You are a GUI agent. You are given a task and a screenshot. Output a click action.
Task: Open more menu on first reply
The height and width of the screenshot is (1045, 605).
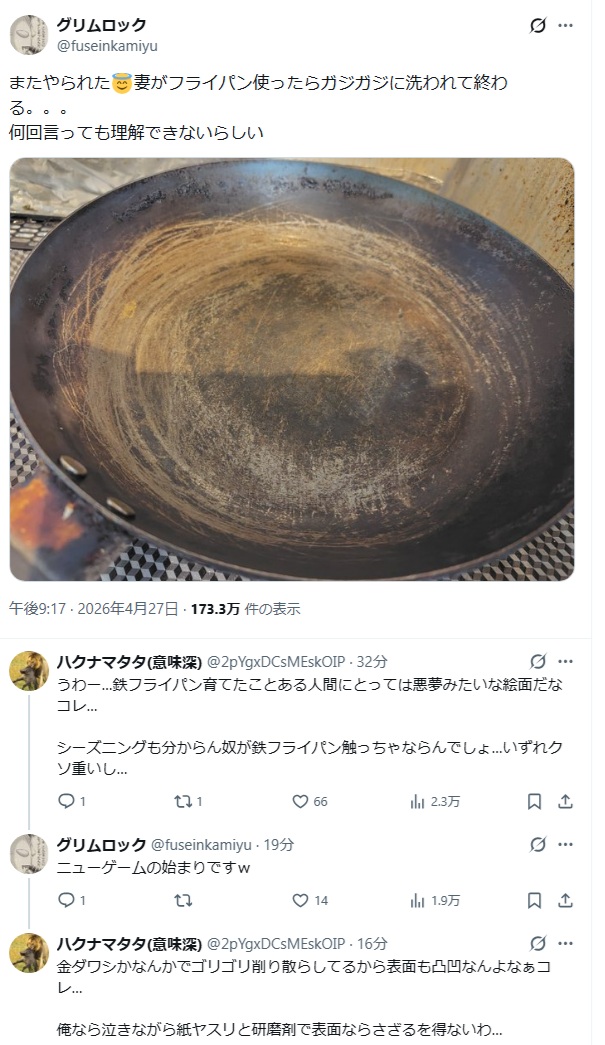(x=566, y=662)
